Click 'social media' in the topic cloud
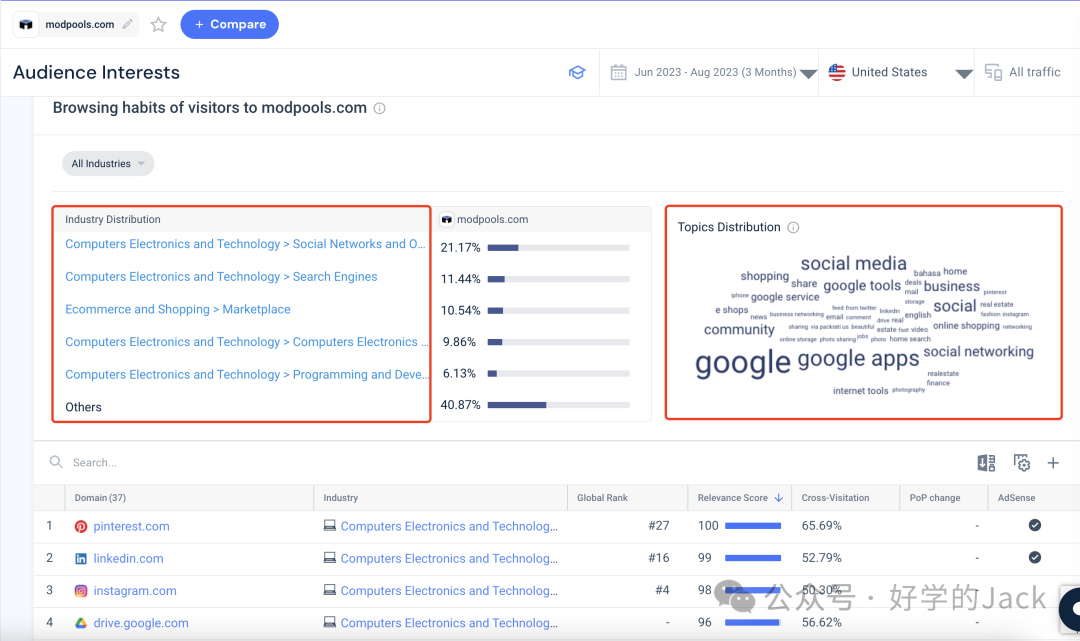The width and height of the screenshot is (1080, 641). [853, 264]
